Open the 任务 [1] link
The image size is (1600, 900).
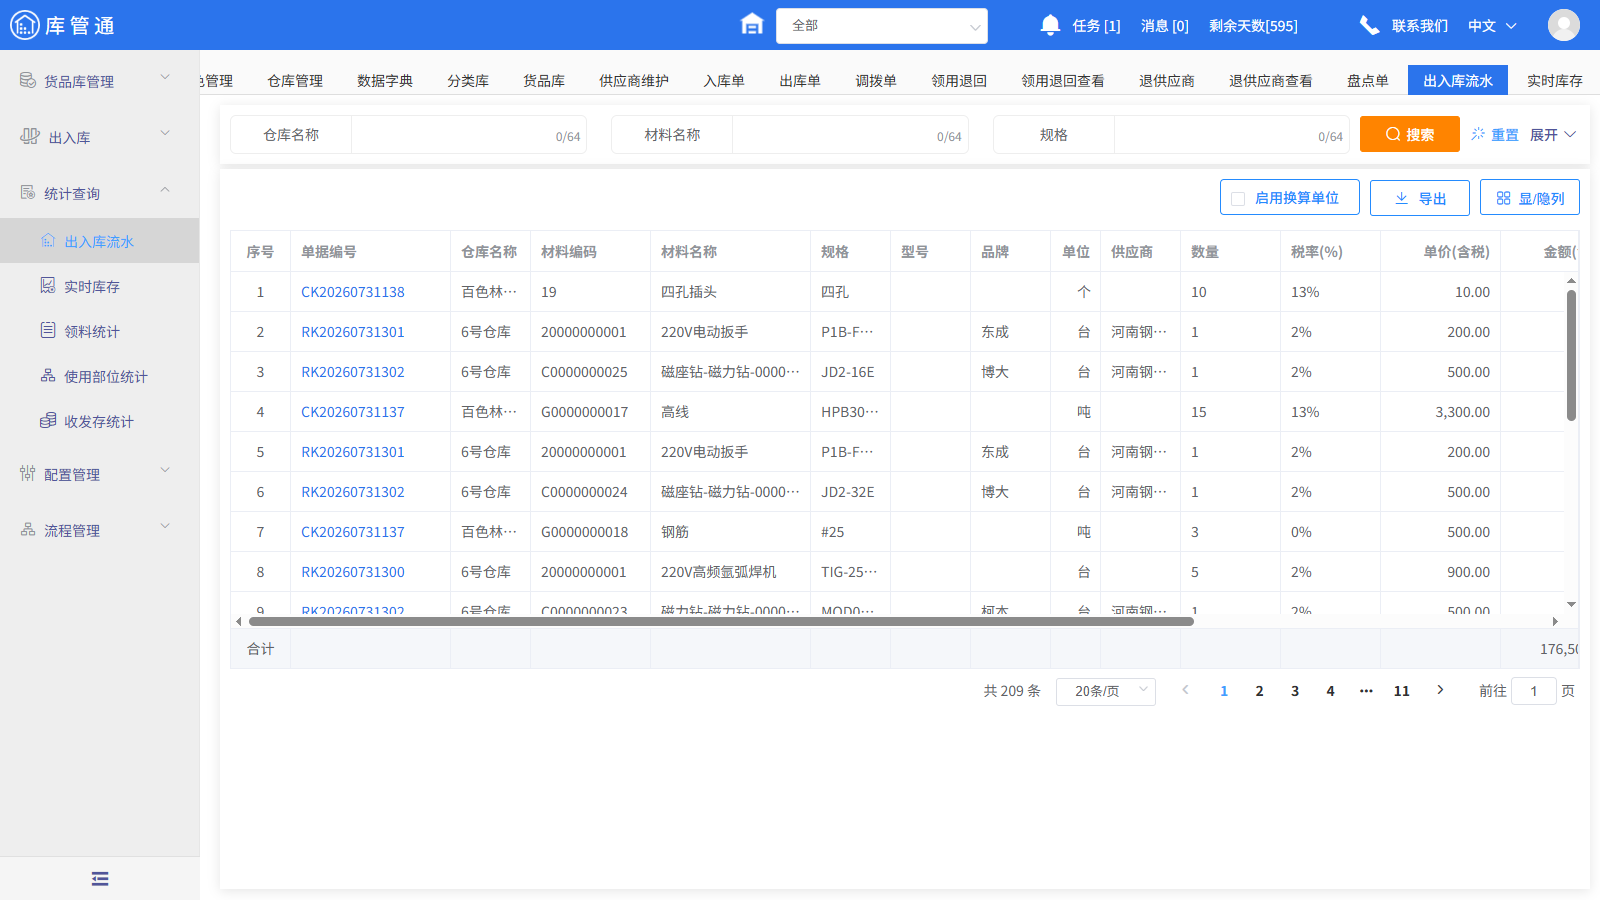(x=1096, y=26)
